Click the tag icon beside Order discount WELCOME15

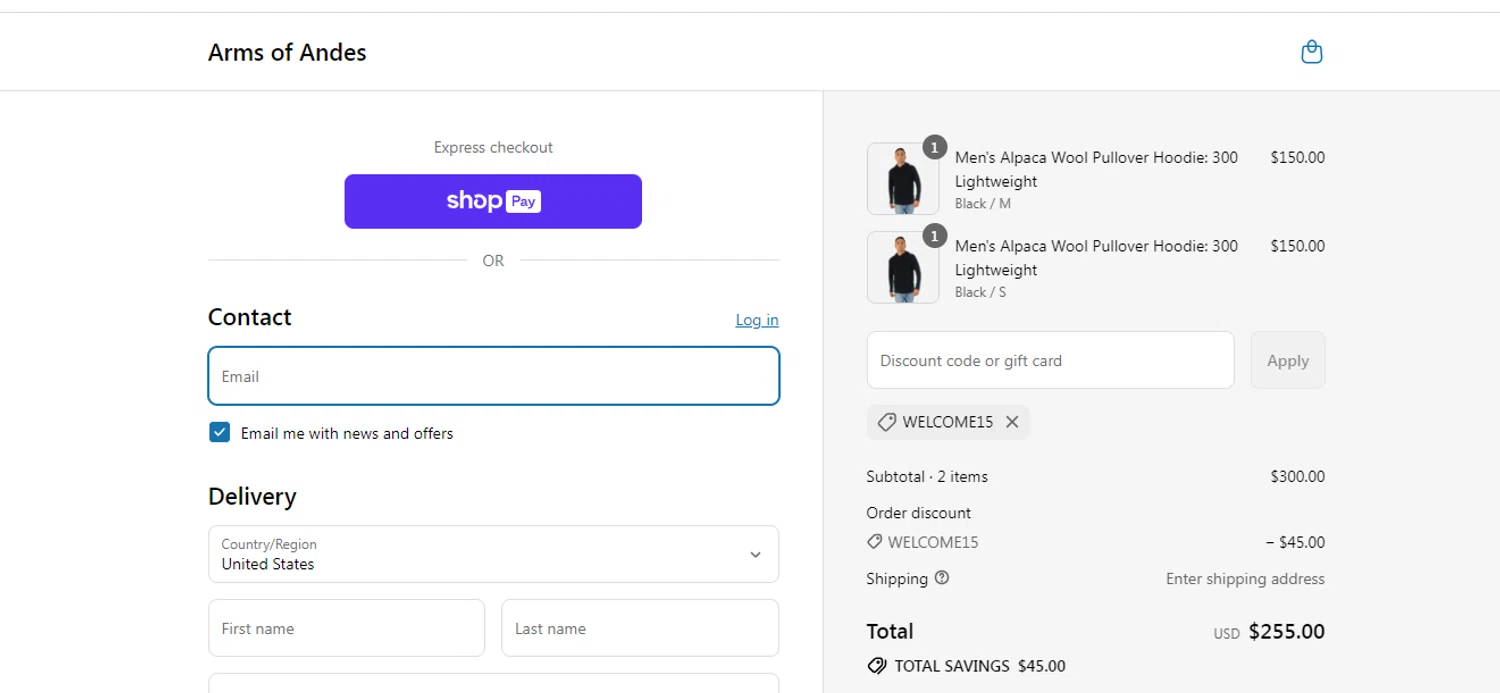point(874,542)
